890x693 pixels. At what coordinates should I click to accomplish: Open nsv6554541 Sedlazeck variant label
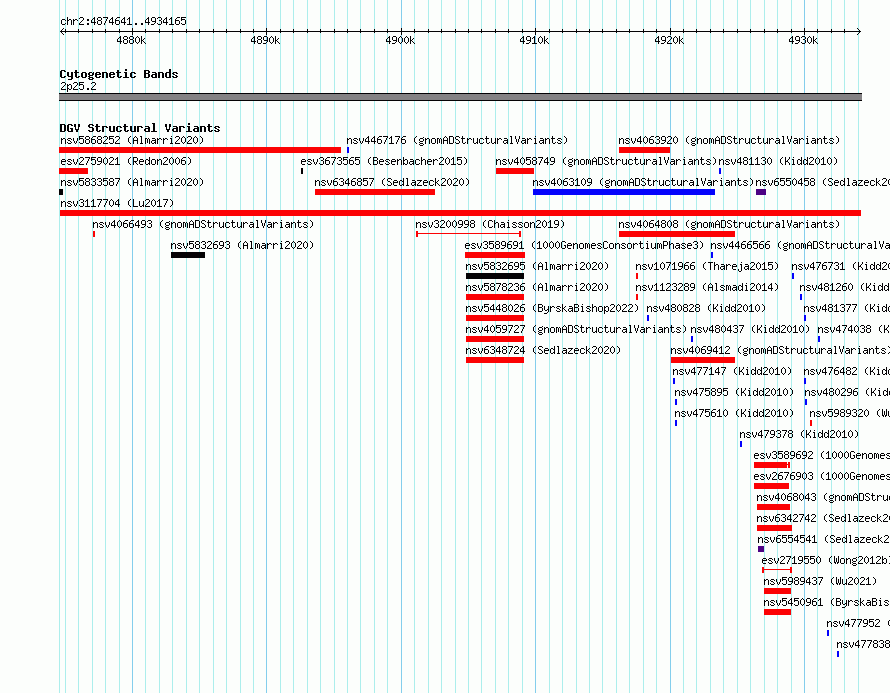pyautogui.click(x=824, y=539)
